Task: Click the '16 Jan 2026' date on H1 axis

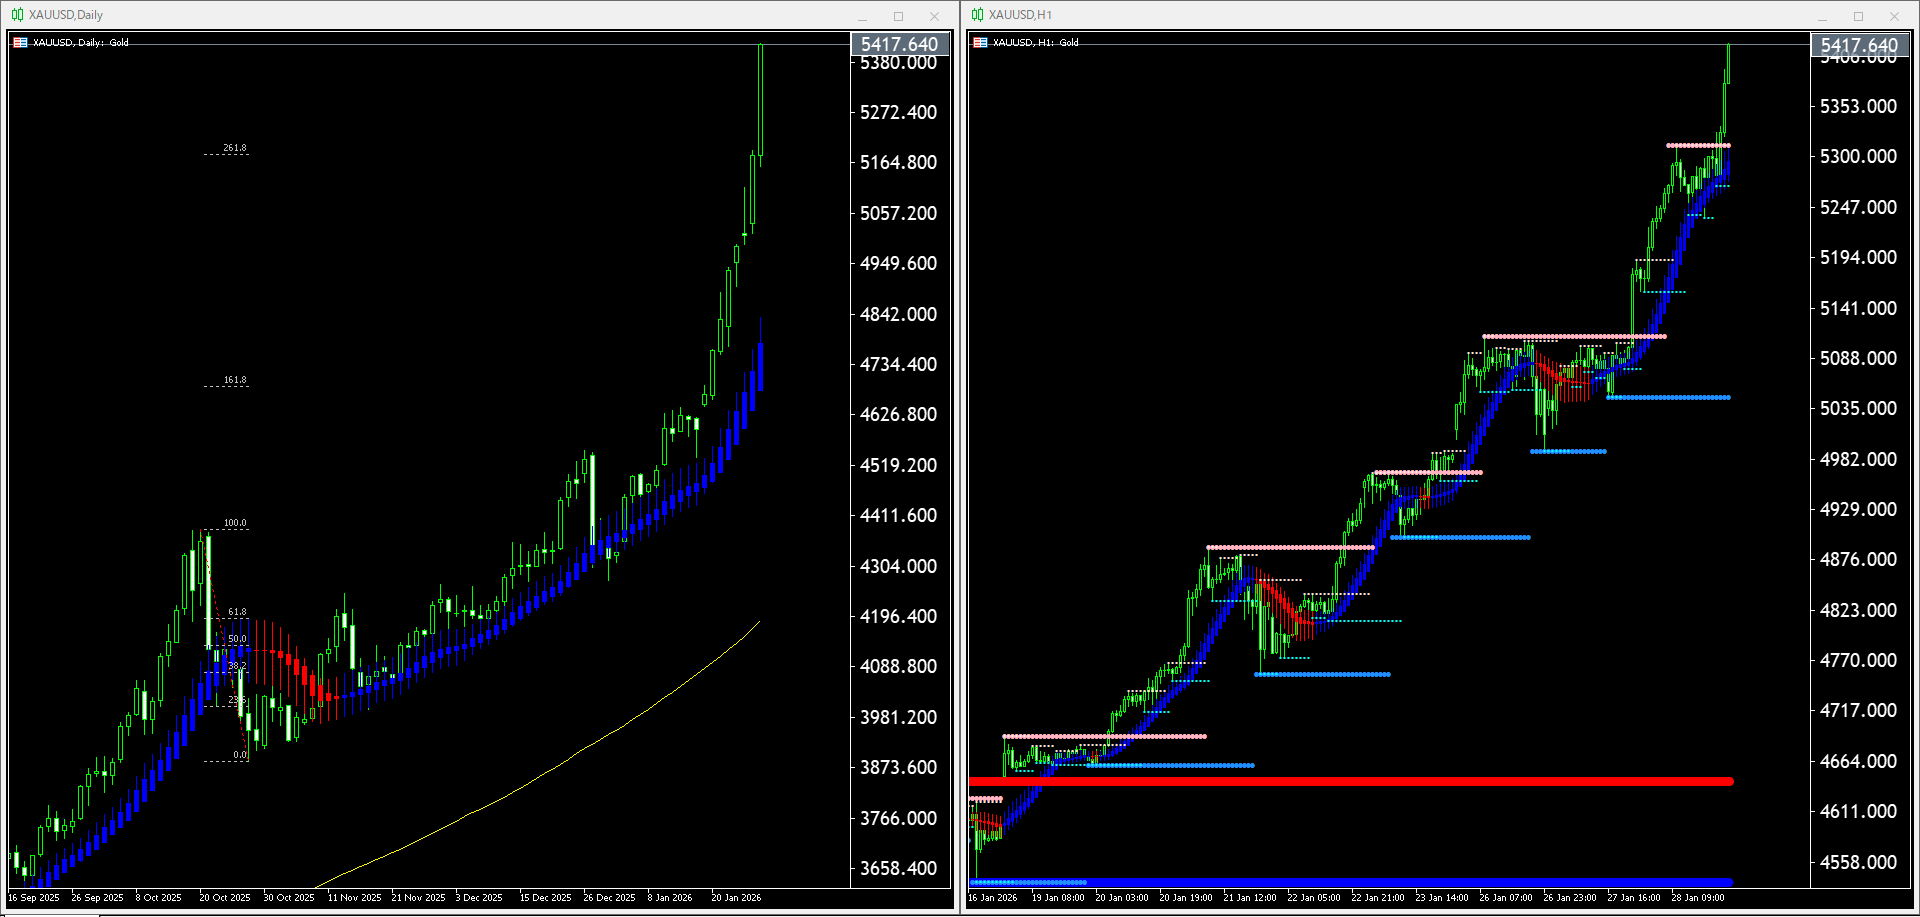Action: (993, 898)
